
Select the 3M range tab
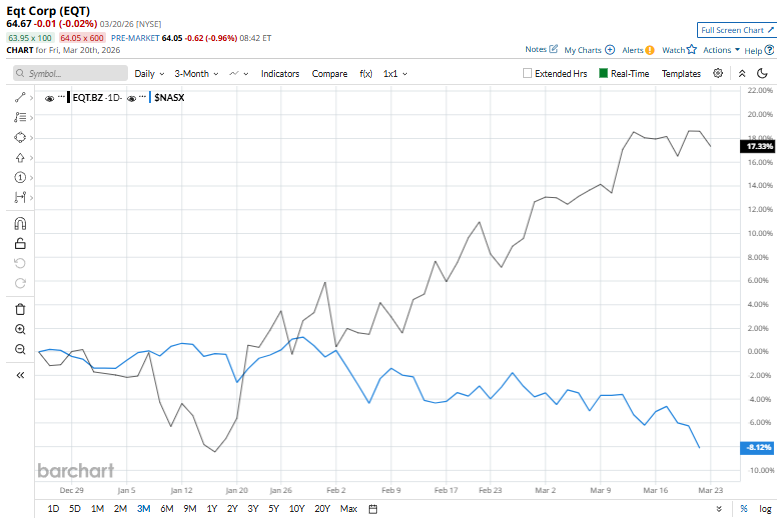144,509
